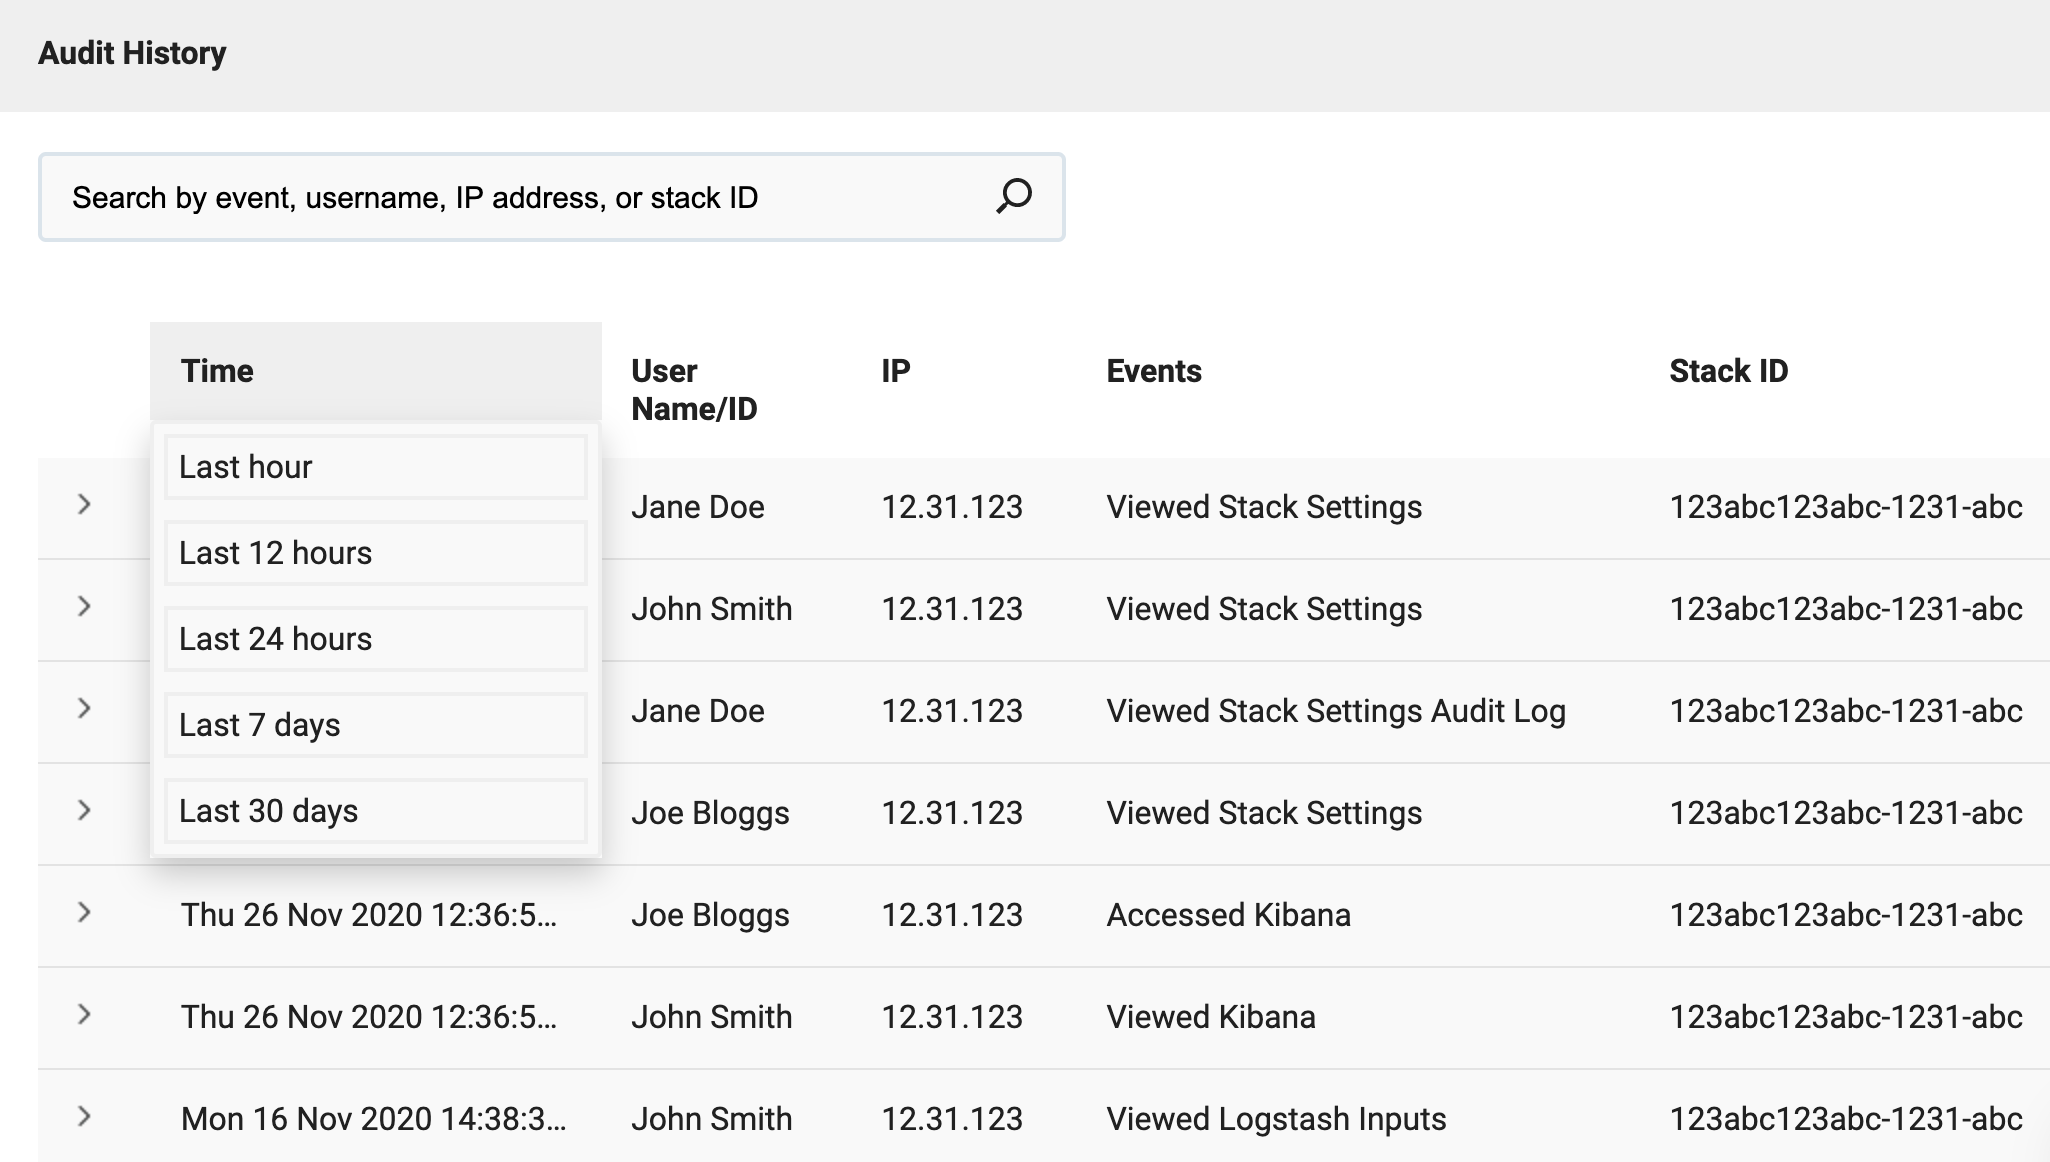Expand the Viewed Kibana row

tap(85, 1015)
